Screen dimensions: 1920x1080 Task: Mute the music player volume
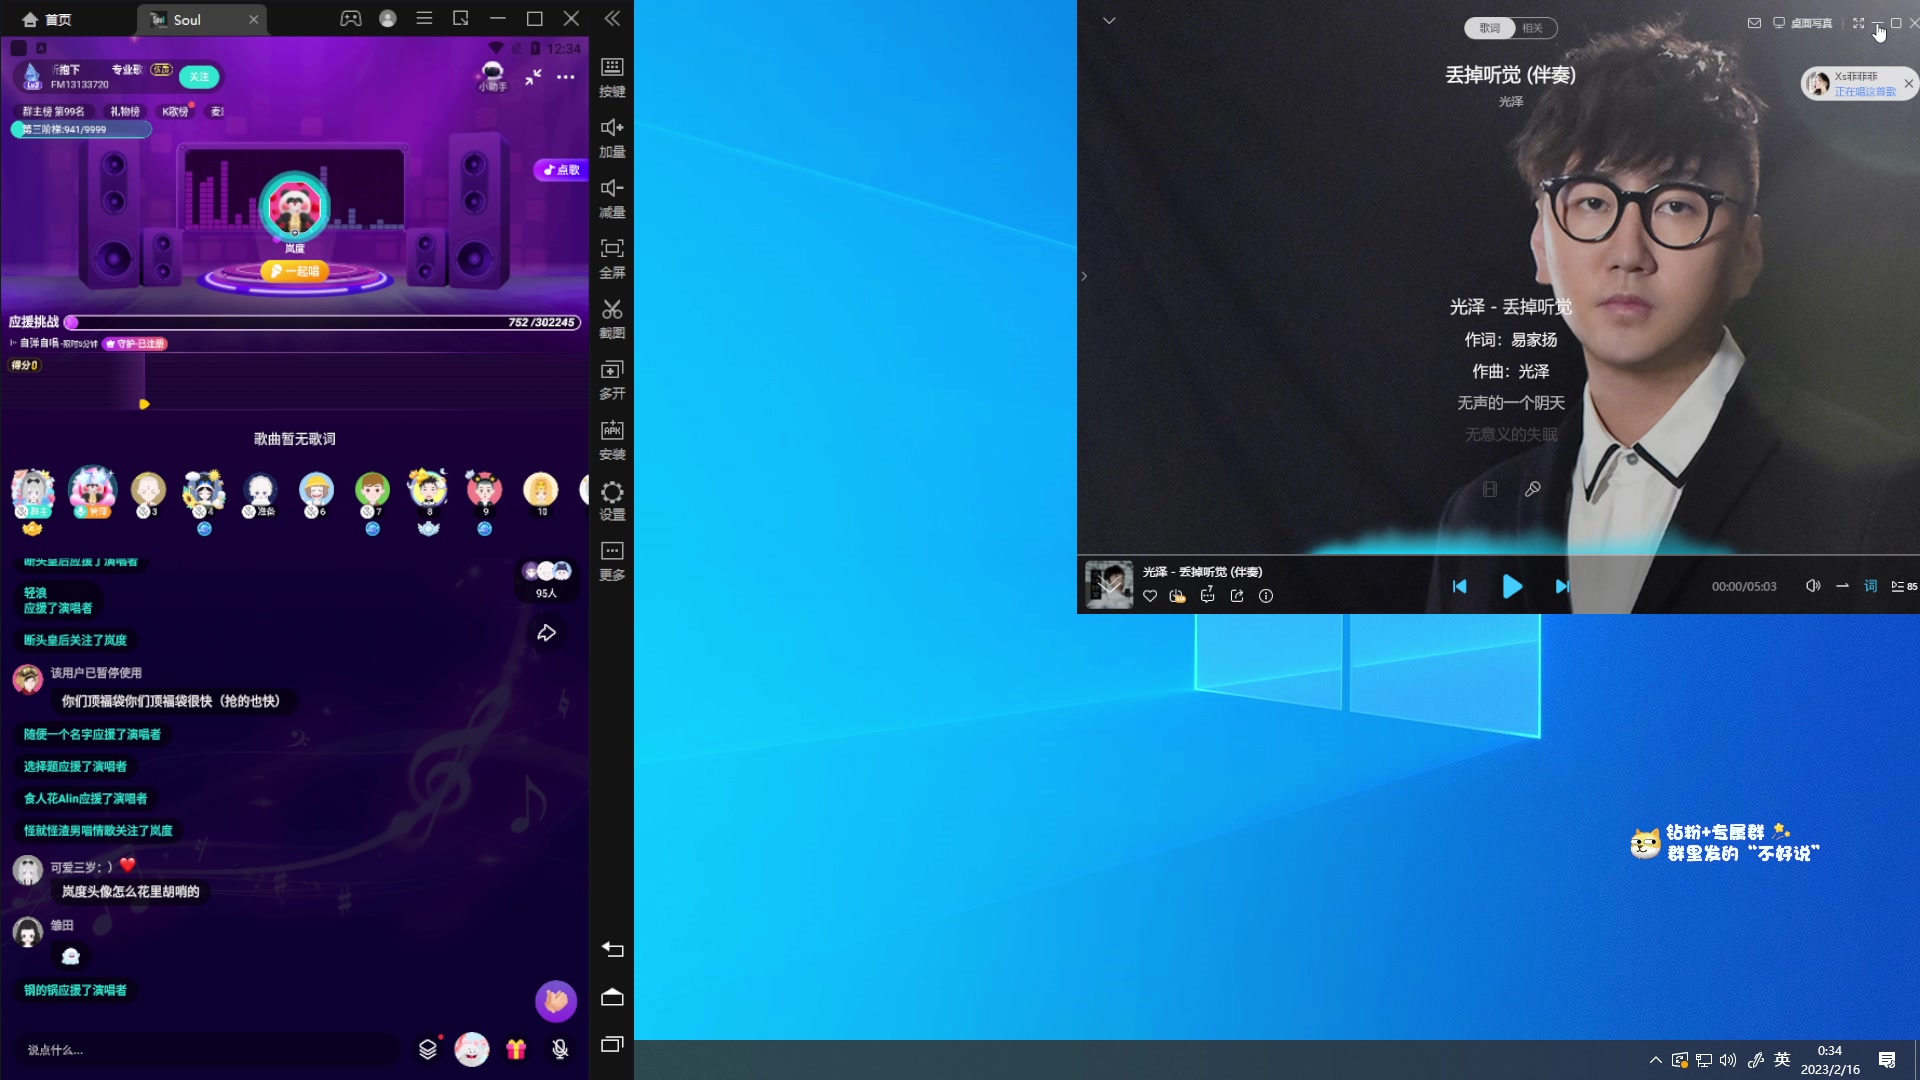pyautogui.click(x=1812, y=586)
